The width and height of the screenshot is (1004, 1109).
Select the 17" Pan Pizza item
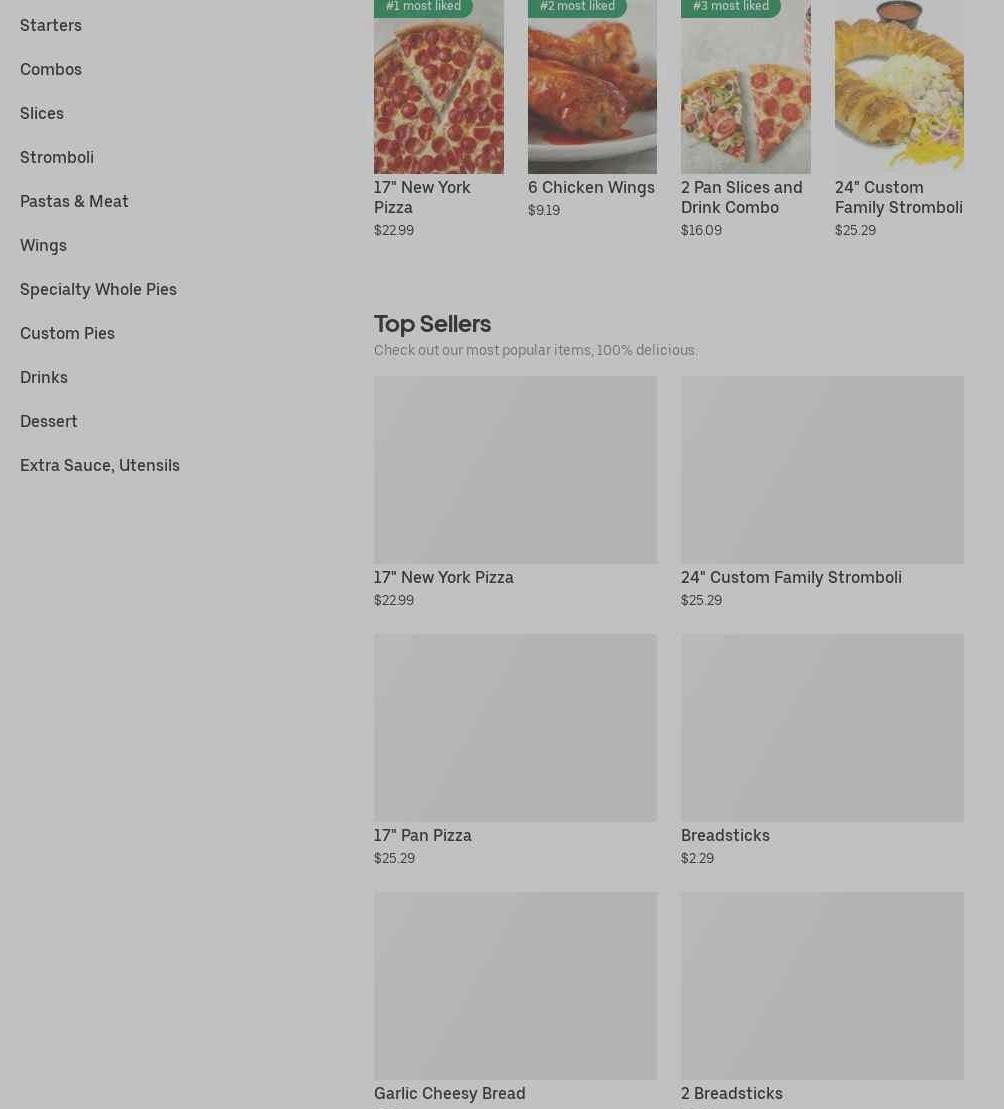[515, 750]
